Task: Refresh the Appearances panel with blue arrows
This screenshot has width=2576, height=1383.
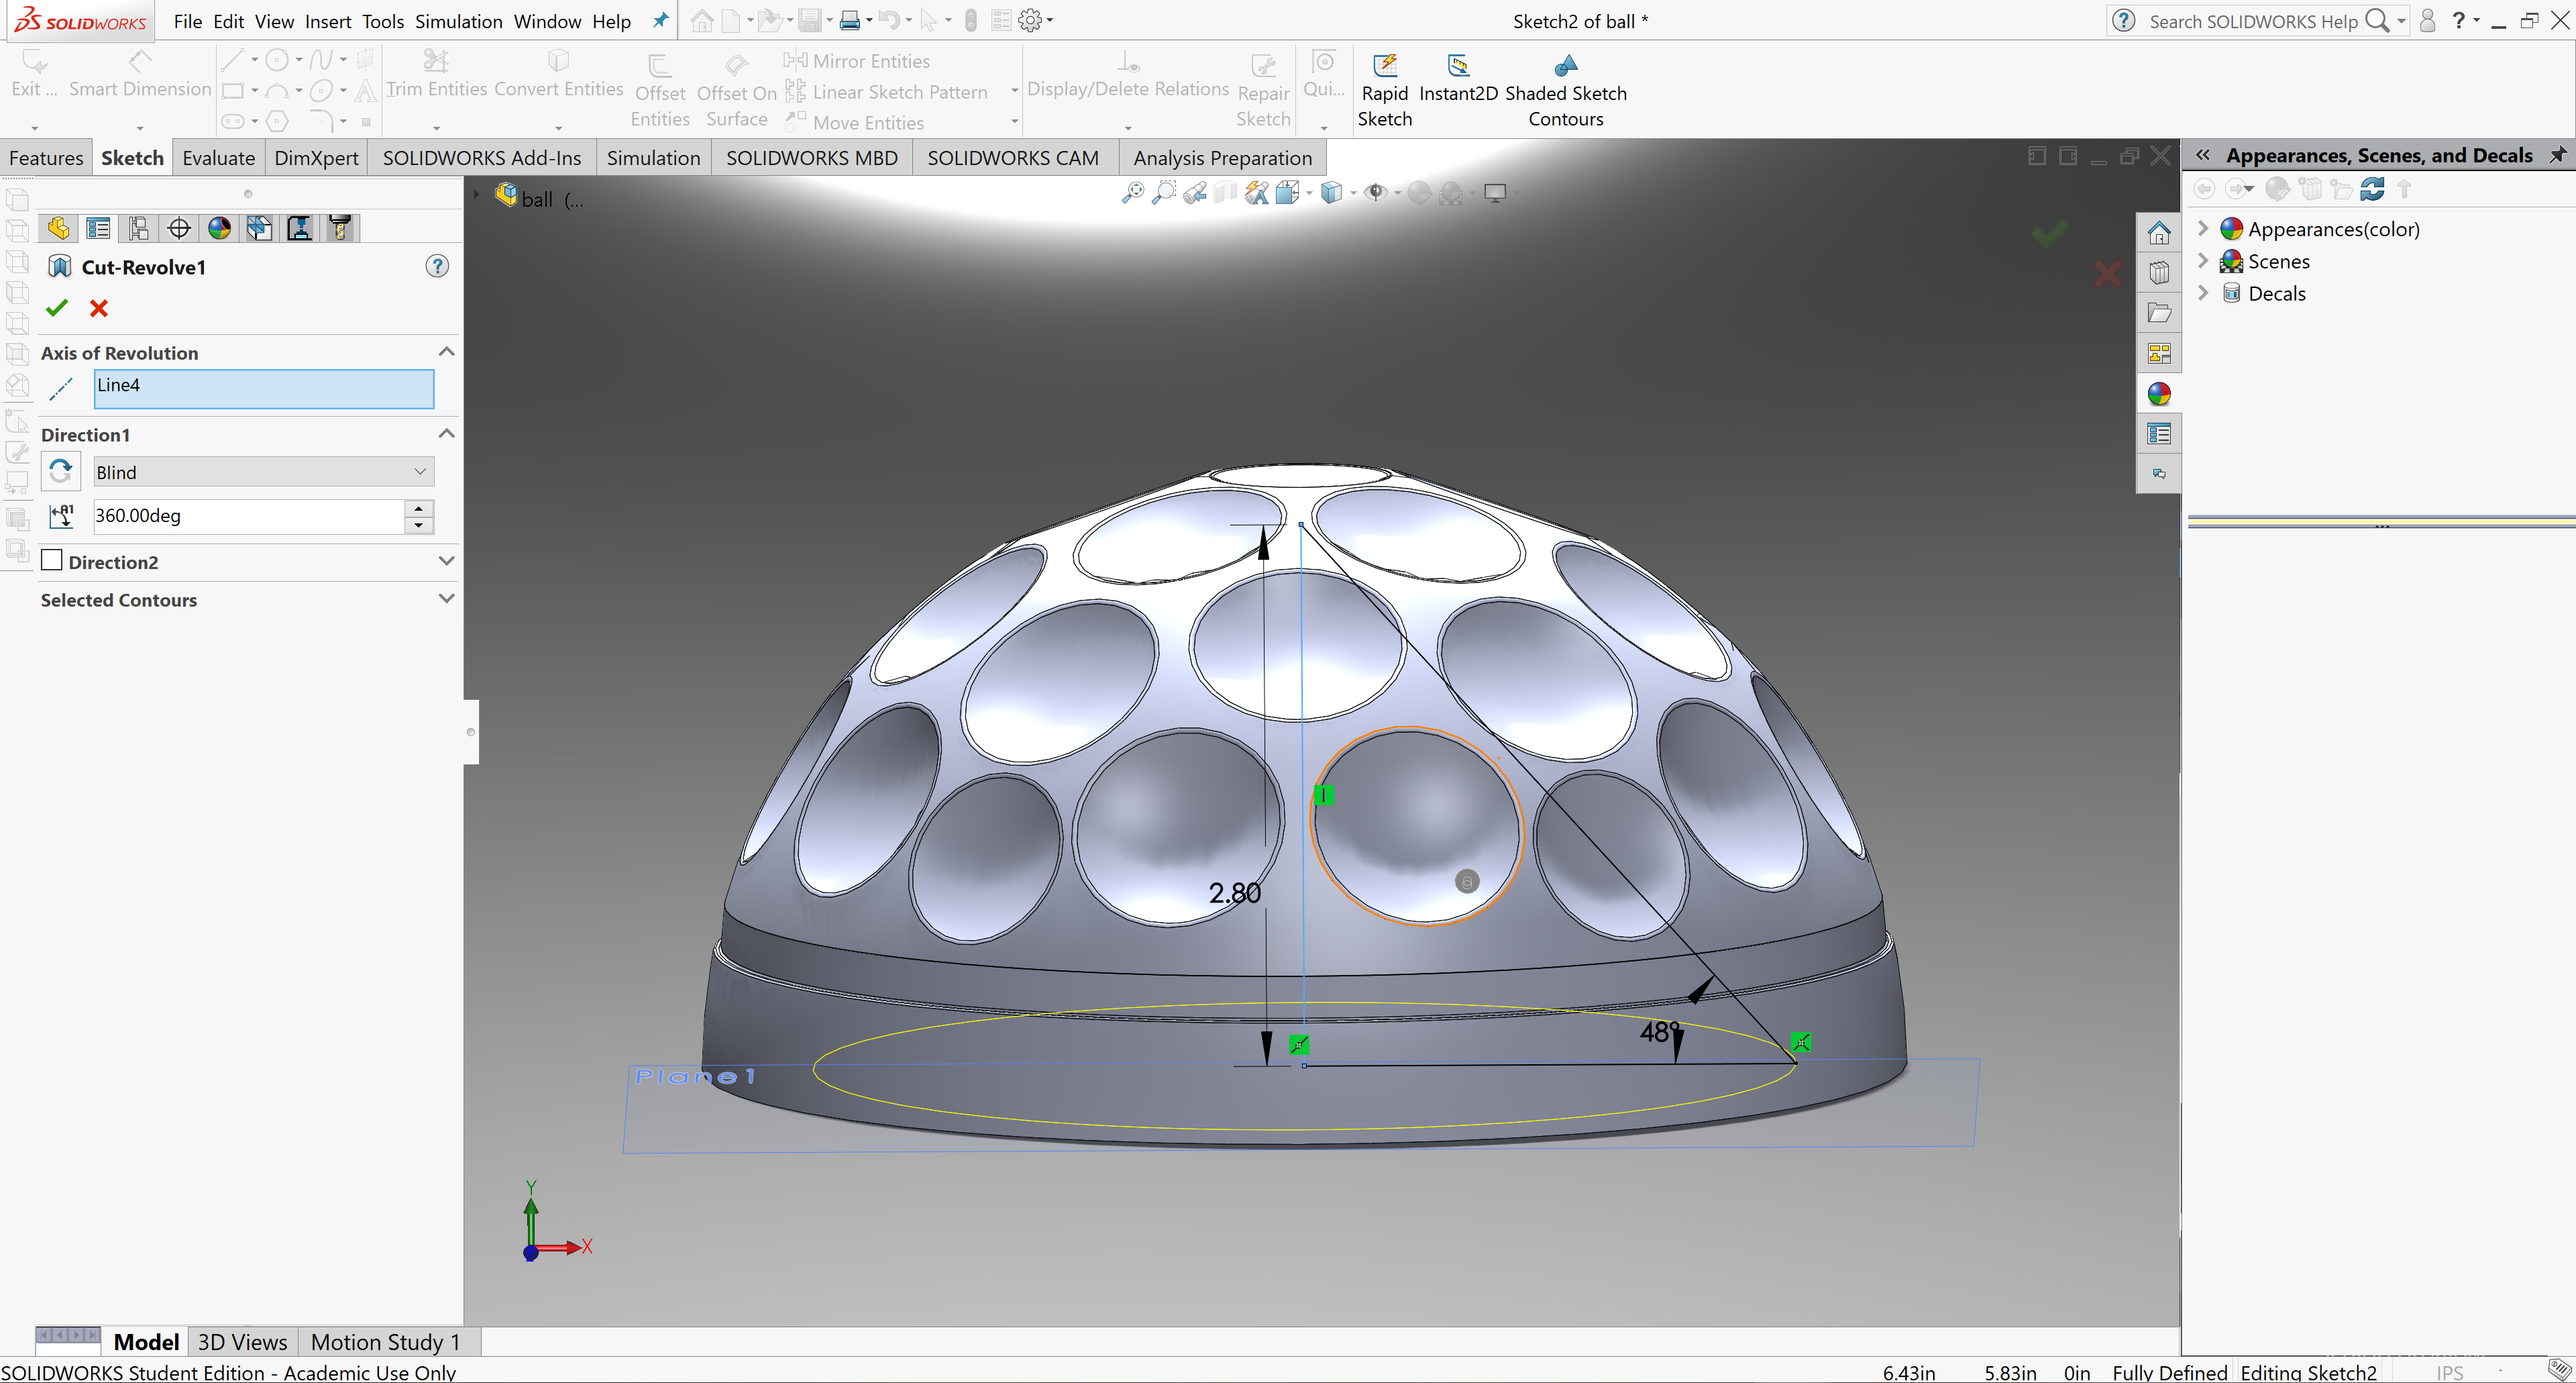Action: tap(2372, 189)
